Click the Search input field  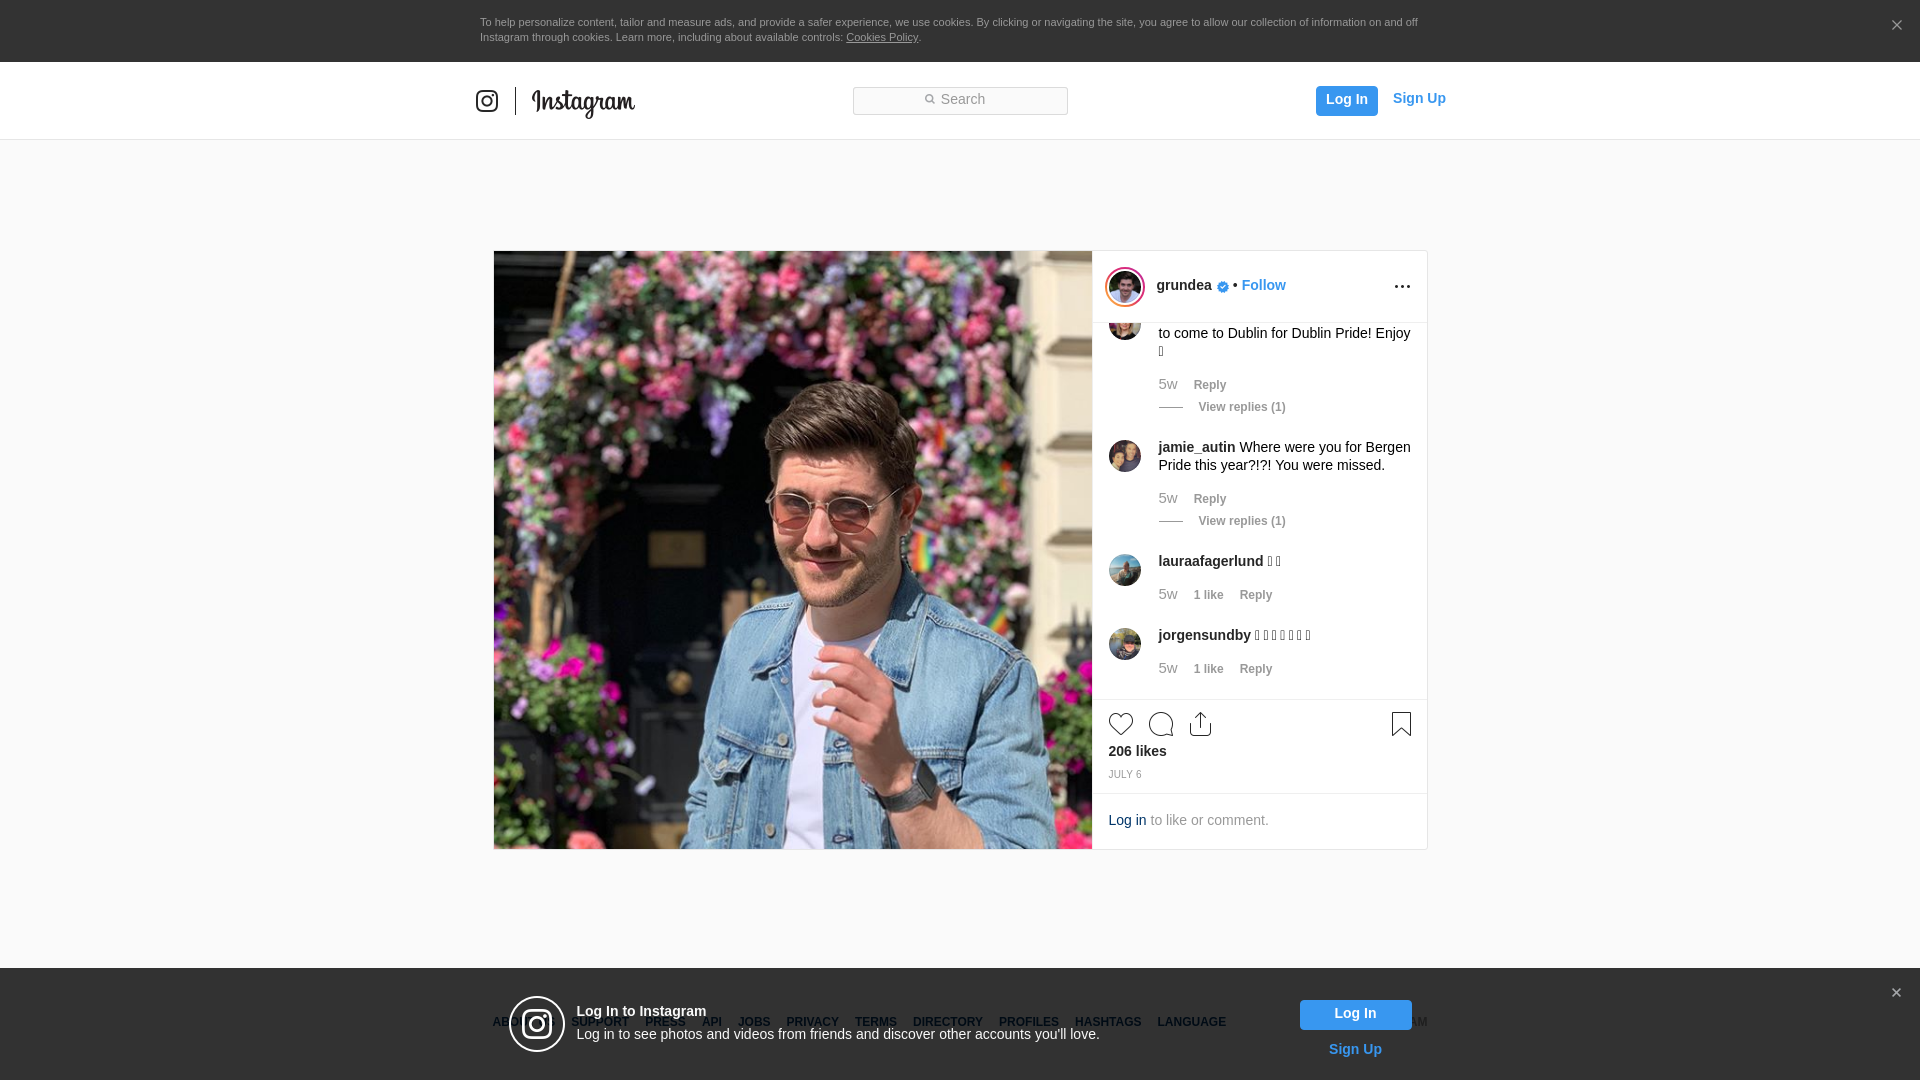click(960, 100)
